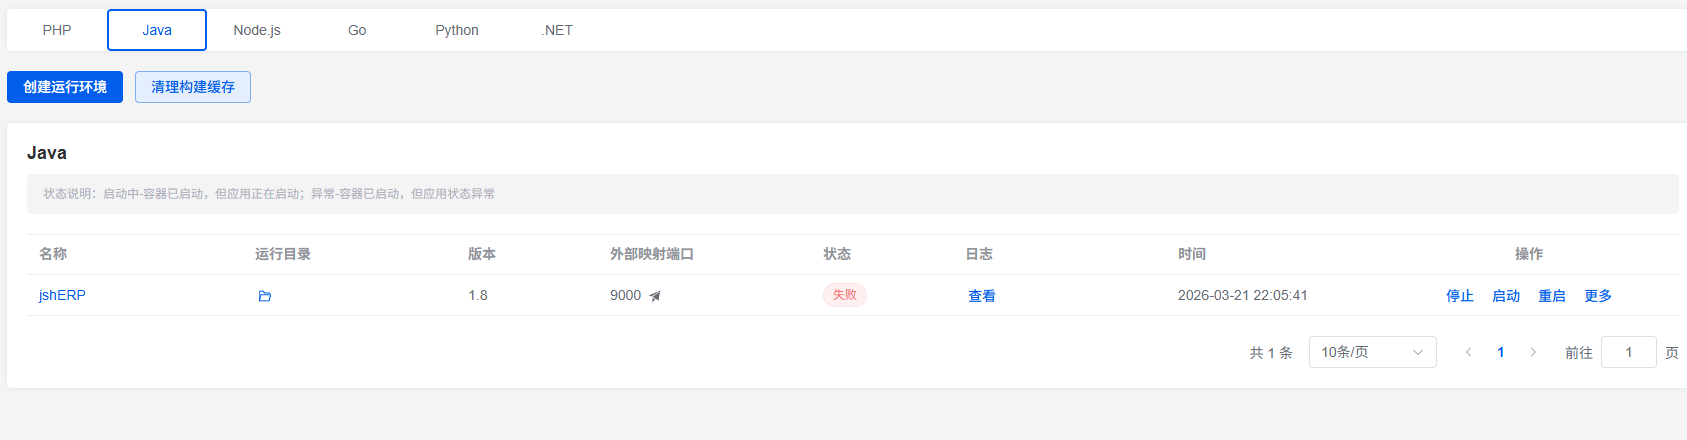Screen dimensions: 1687x440
Task: Expand the 更多 actions menu for jshERP
Action: (1598, 296)
